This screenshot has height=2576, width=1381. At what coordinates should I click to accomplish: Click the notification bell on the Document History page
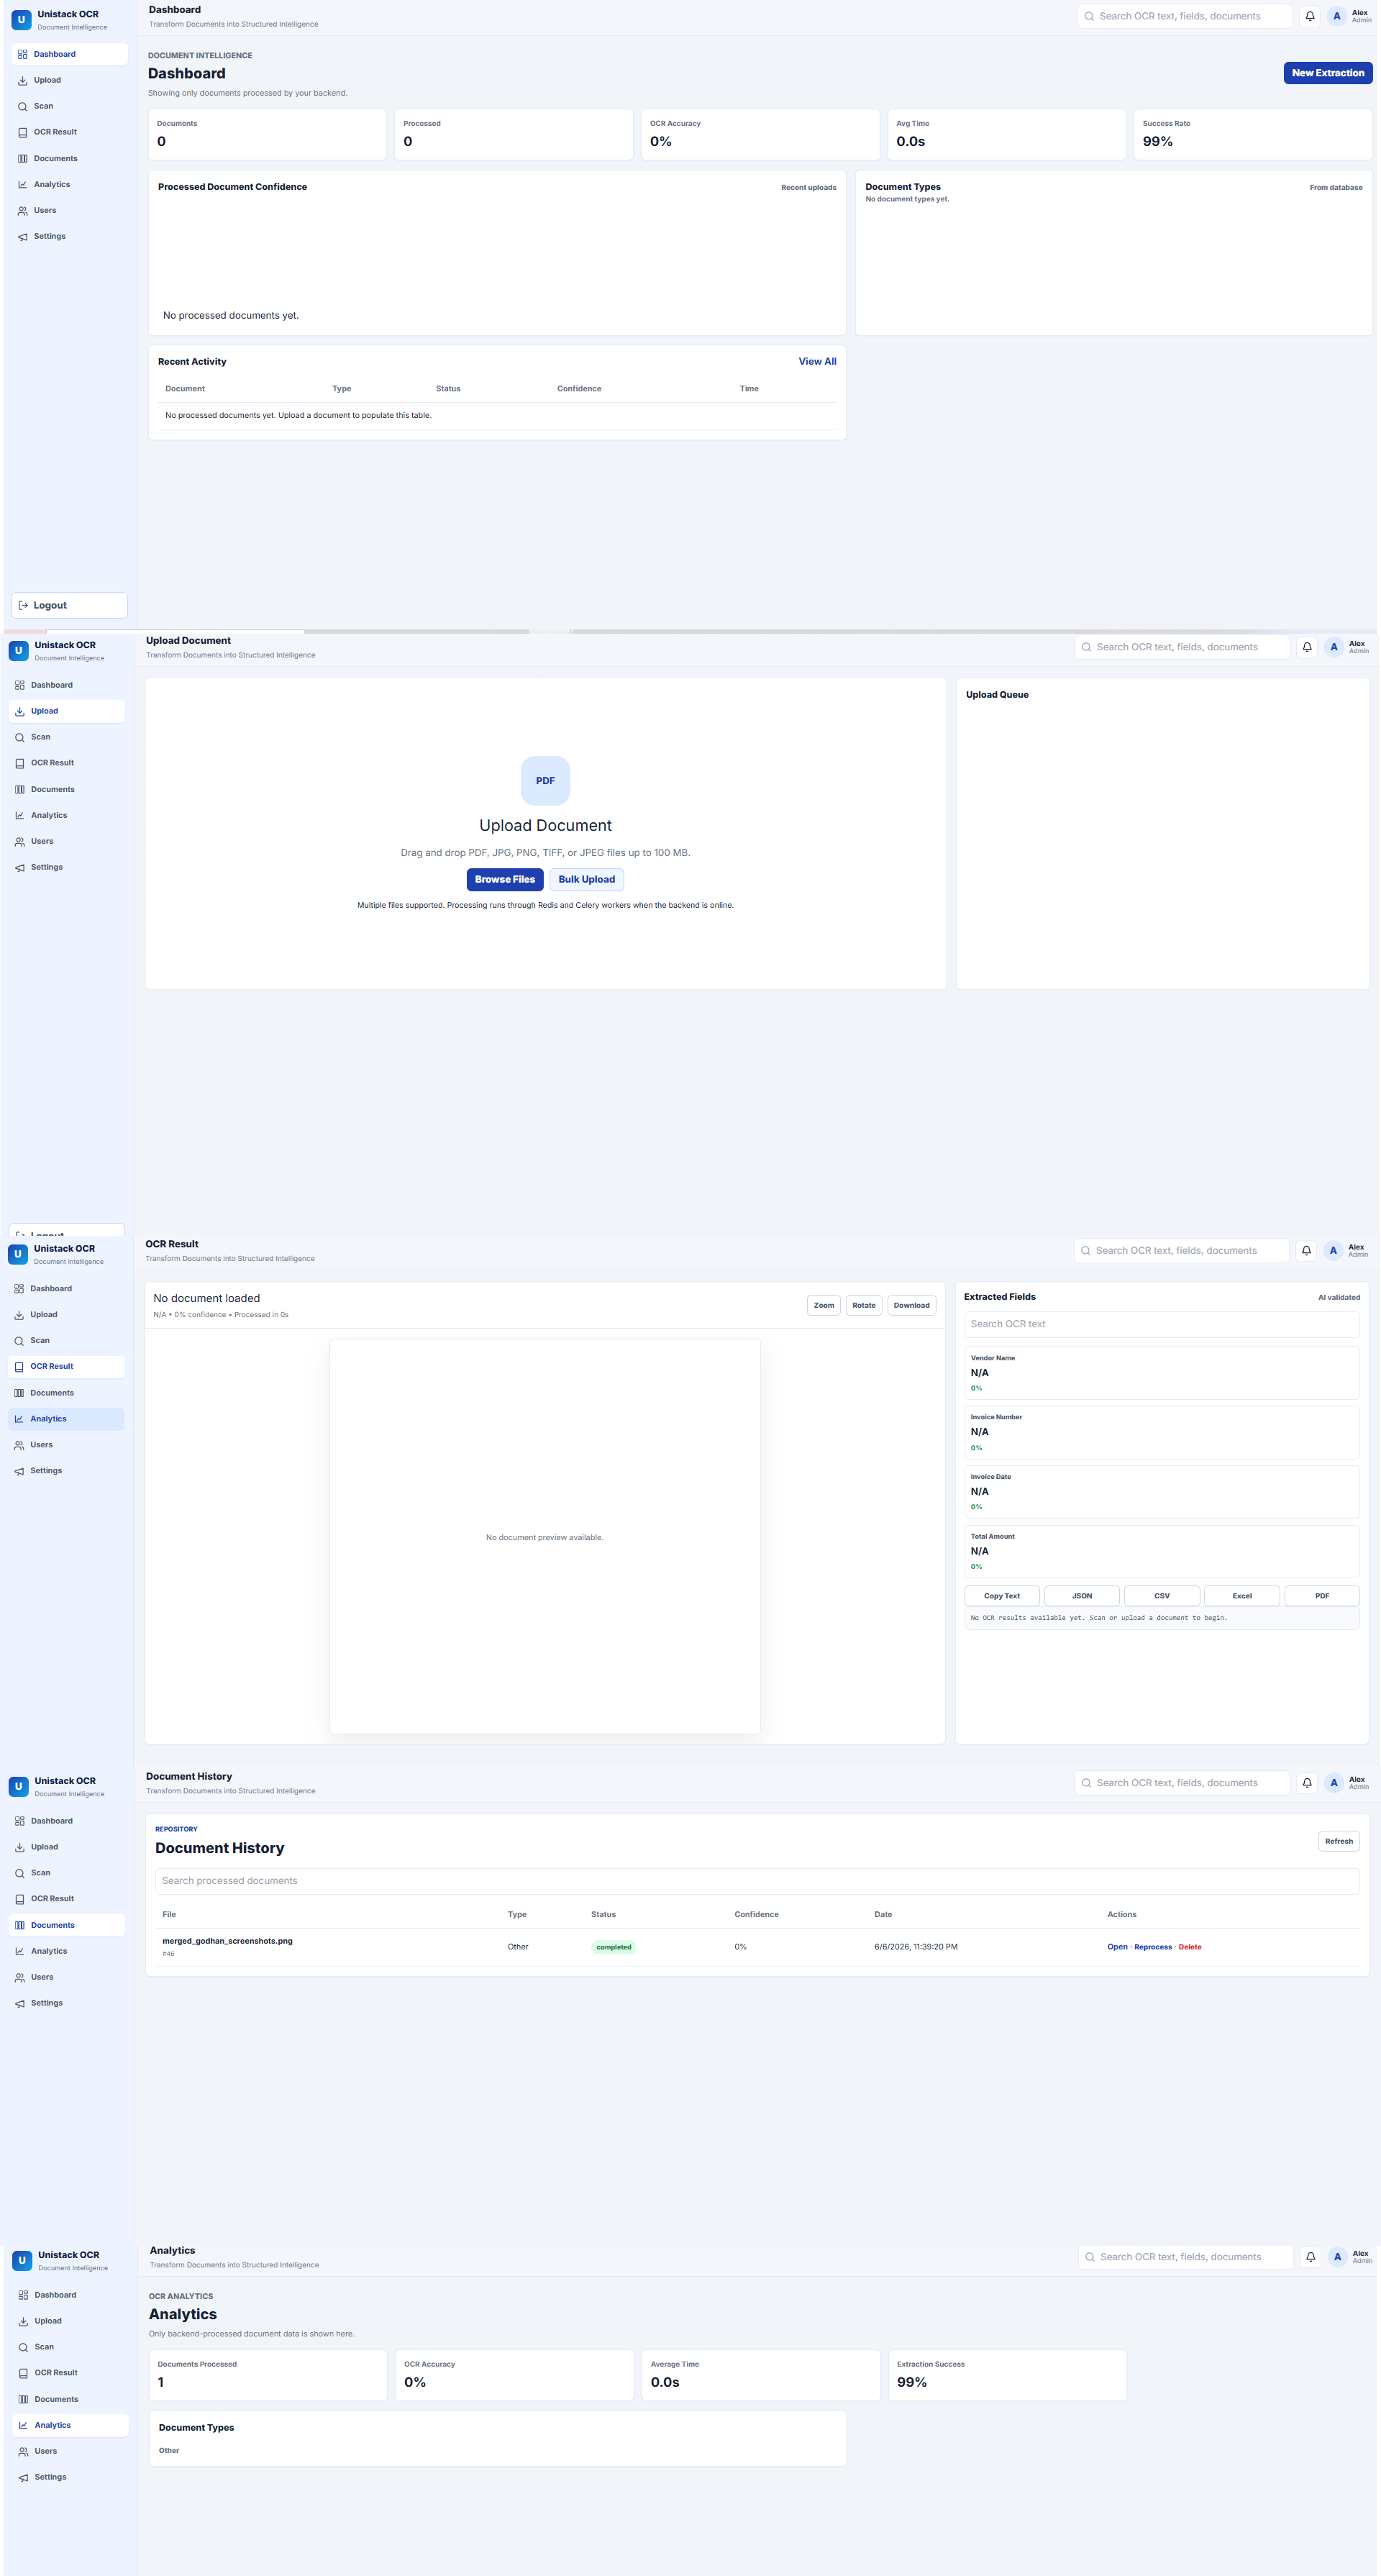(1306, 1782)
